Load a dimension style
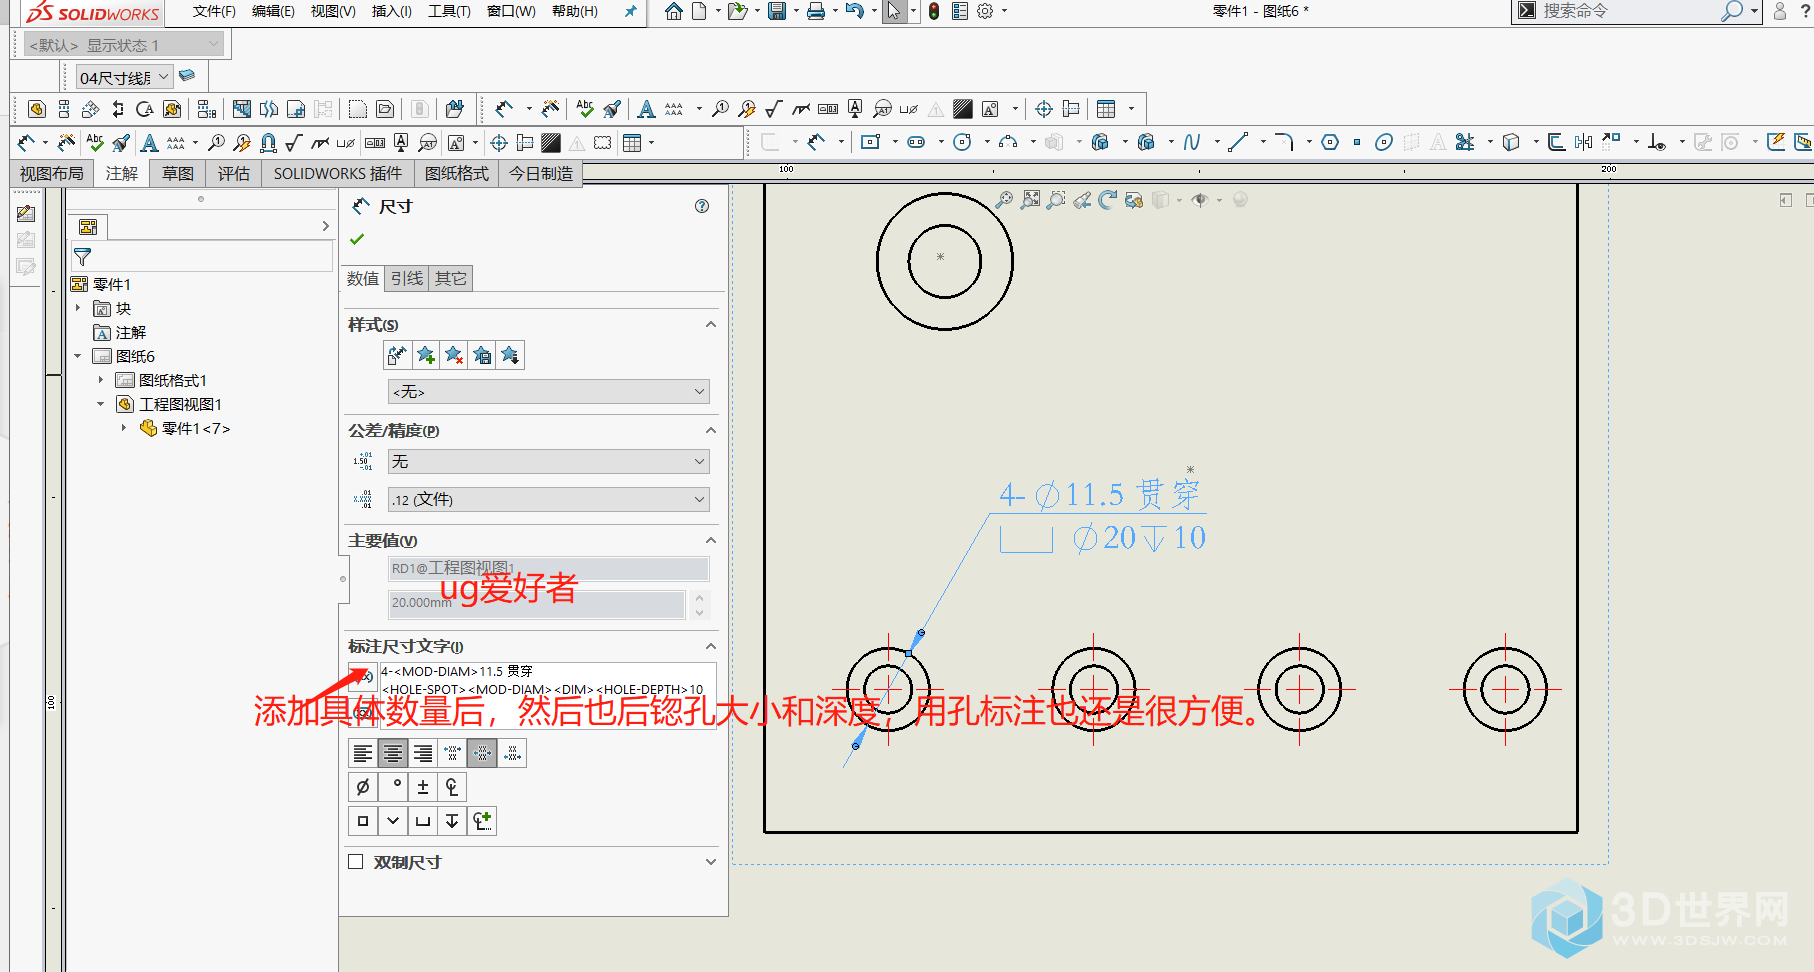Screen dimensions: 1814x972 pyautogui.click(x=510, y=355)
